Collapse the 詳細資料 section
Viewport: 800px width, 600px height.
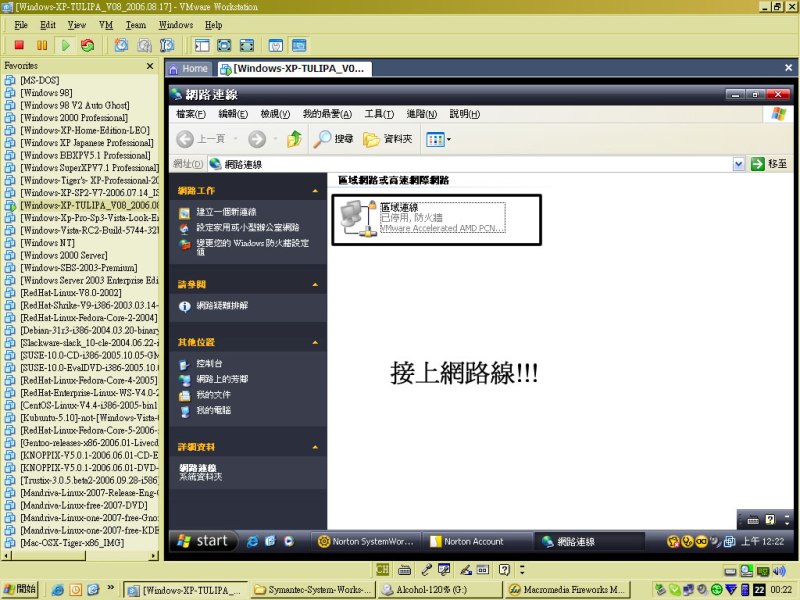[315, 447]
